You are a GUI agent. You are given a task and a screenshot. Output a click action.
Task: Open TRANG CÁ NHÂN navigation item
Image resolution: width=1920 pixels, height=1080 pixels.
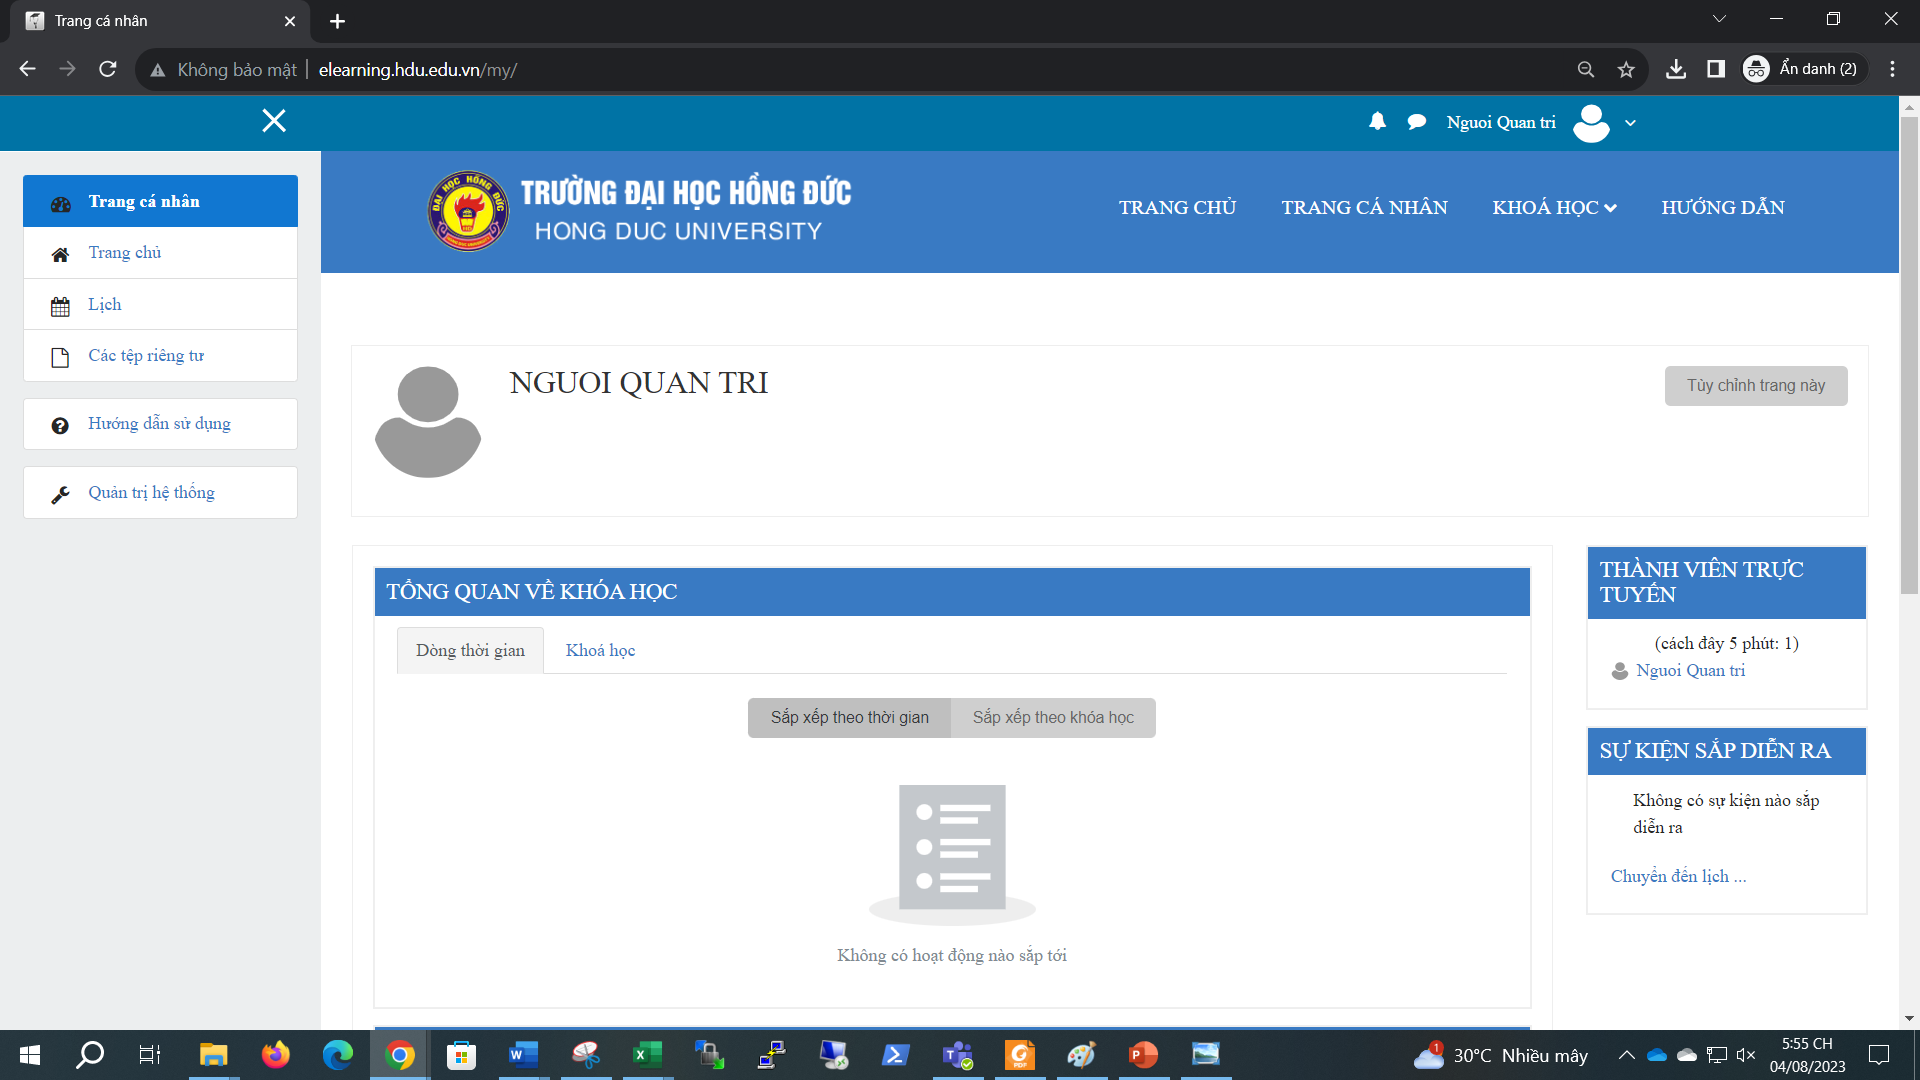1364,207
